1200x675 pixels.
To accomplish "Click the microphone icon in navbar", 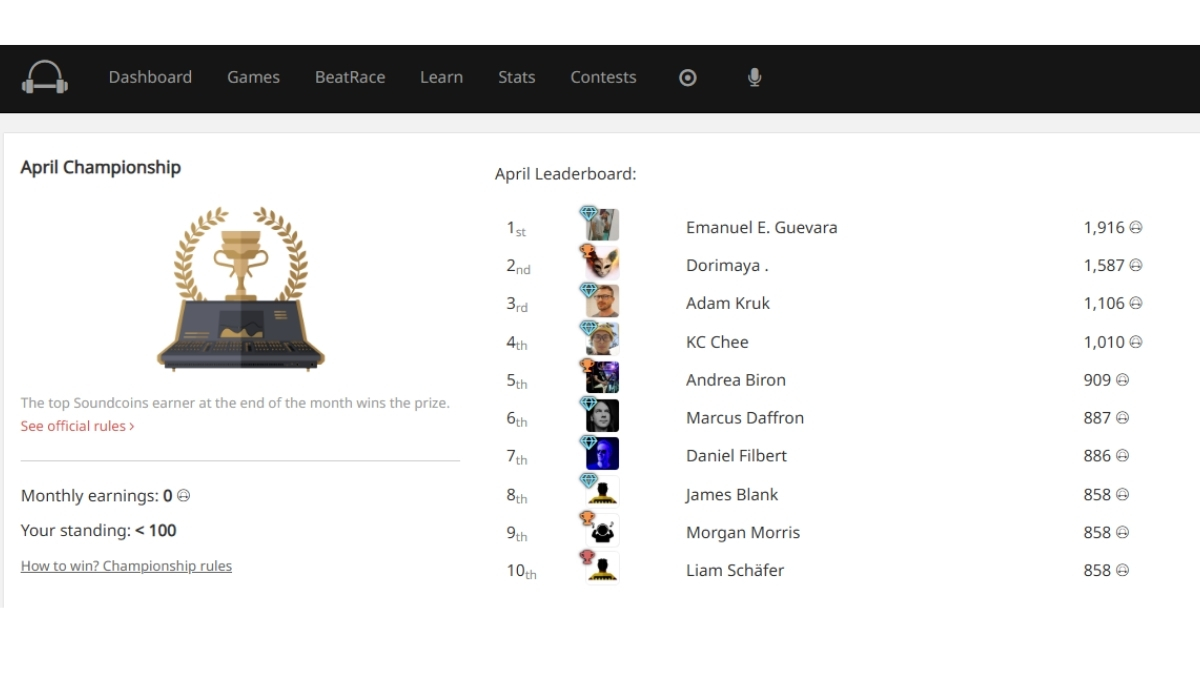I will click(755, 78).
